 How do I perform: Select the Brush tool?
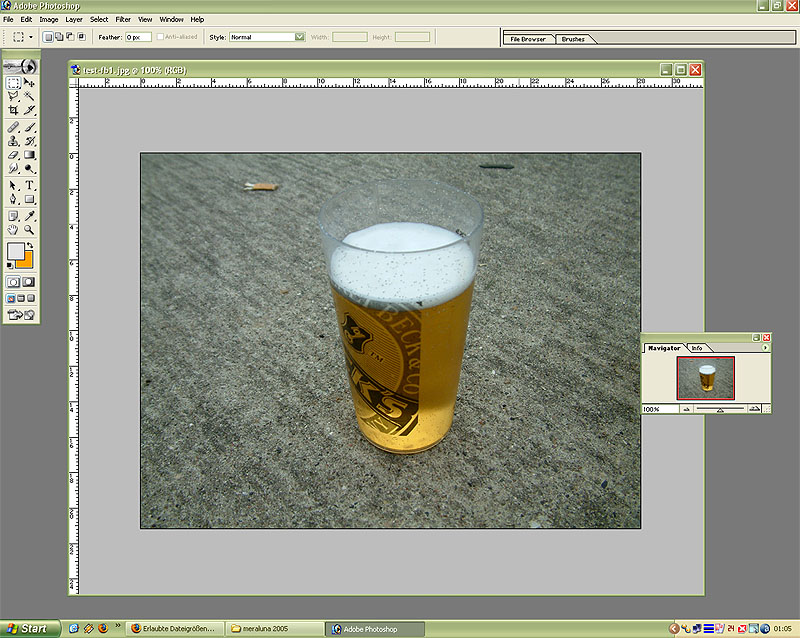(x=29, y=127)
